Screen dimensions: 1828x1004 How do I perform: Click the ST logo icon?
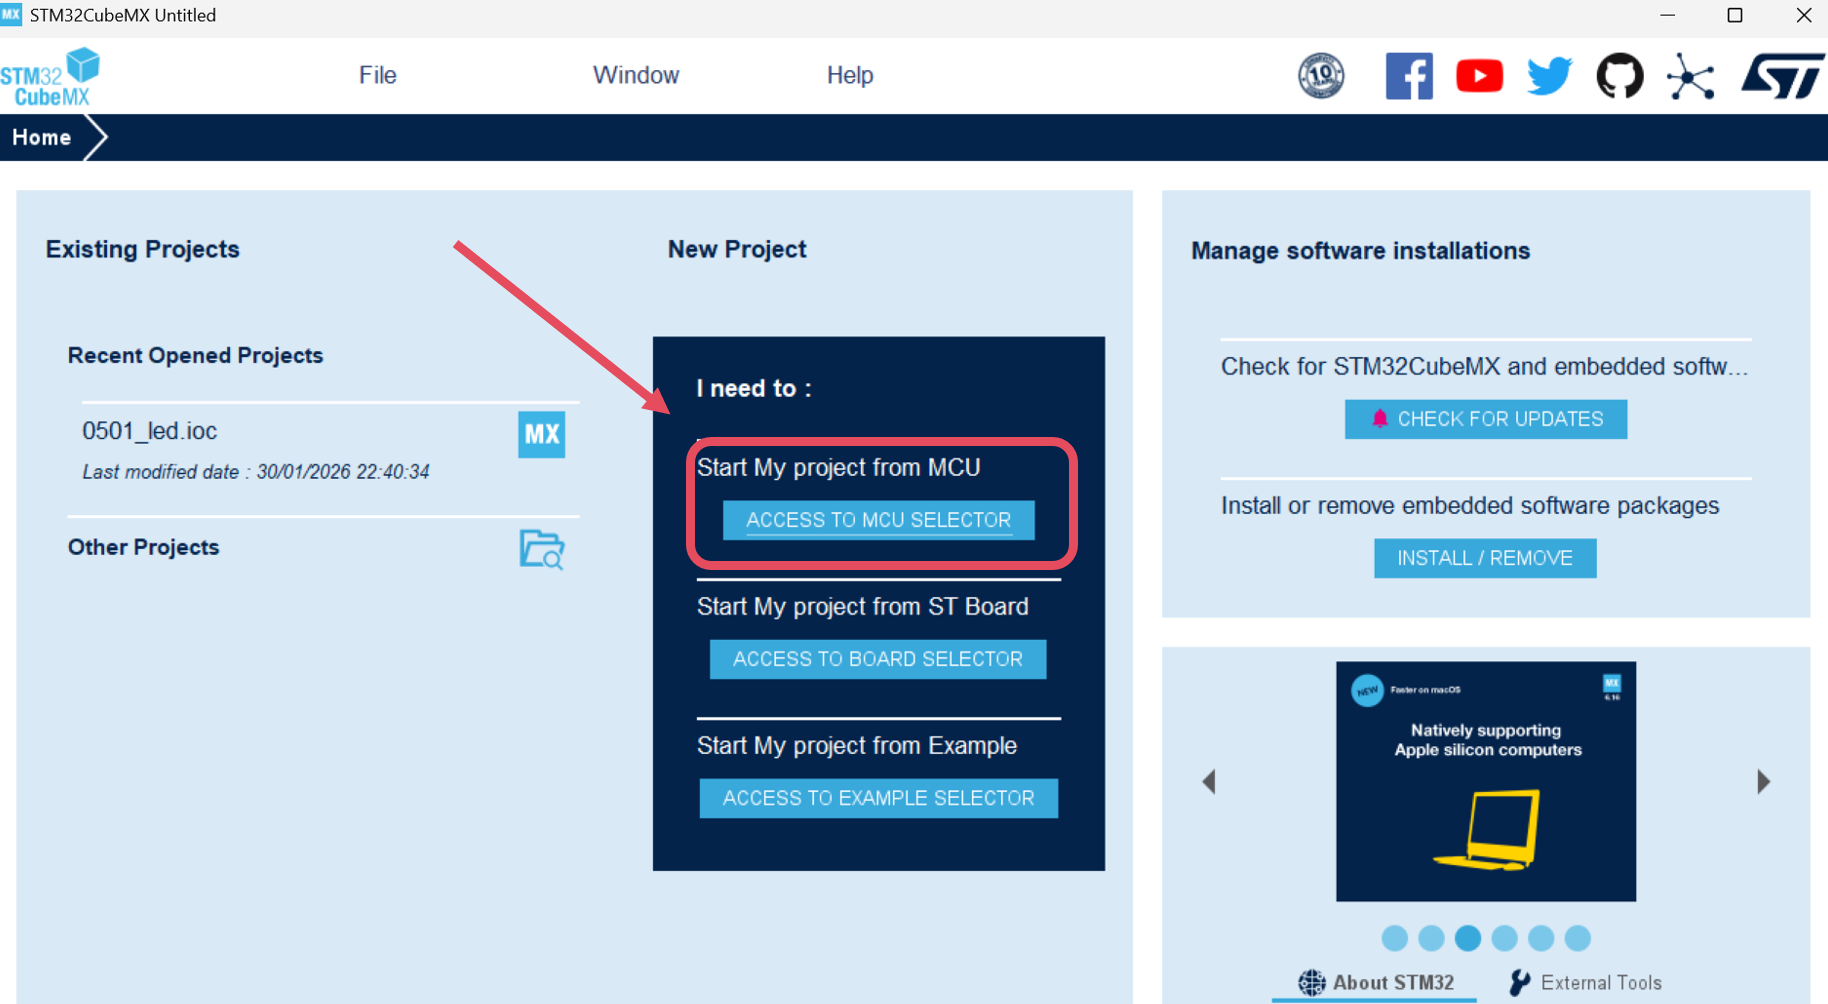coord(1782,76)
